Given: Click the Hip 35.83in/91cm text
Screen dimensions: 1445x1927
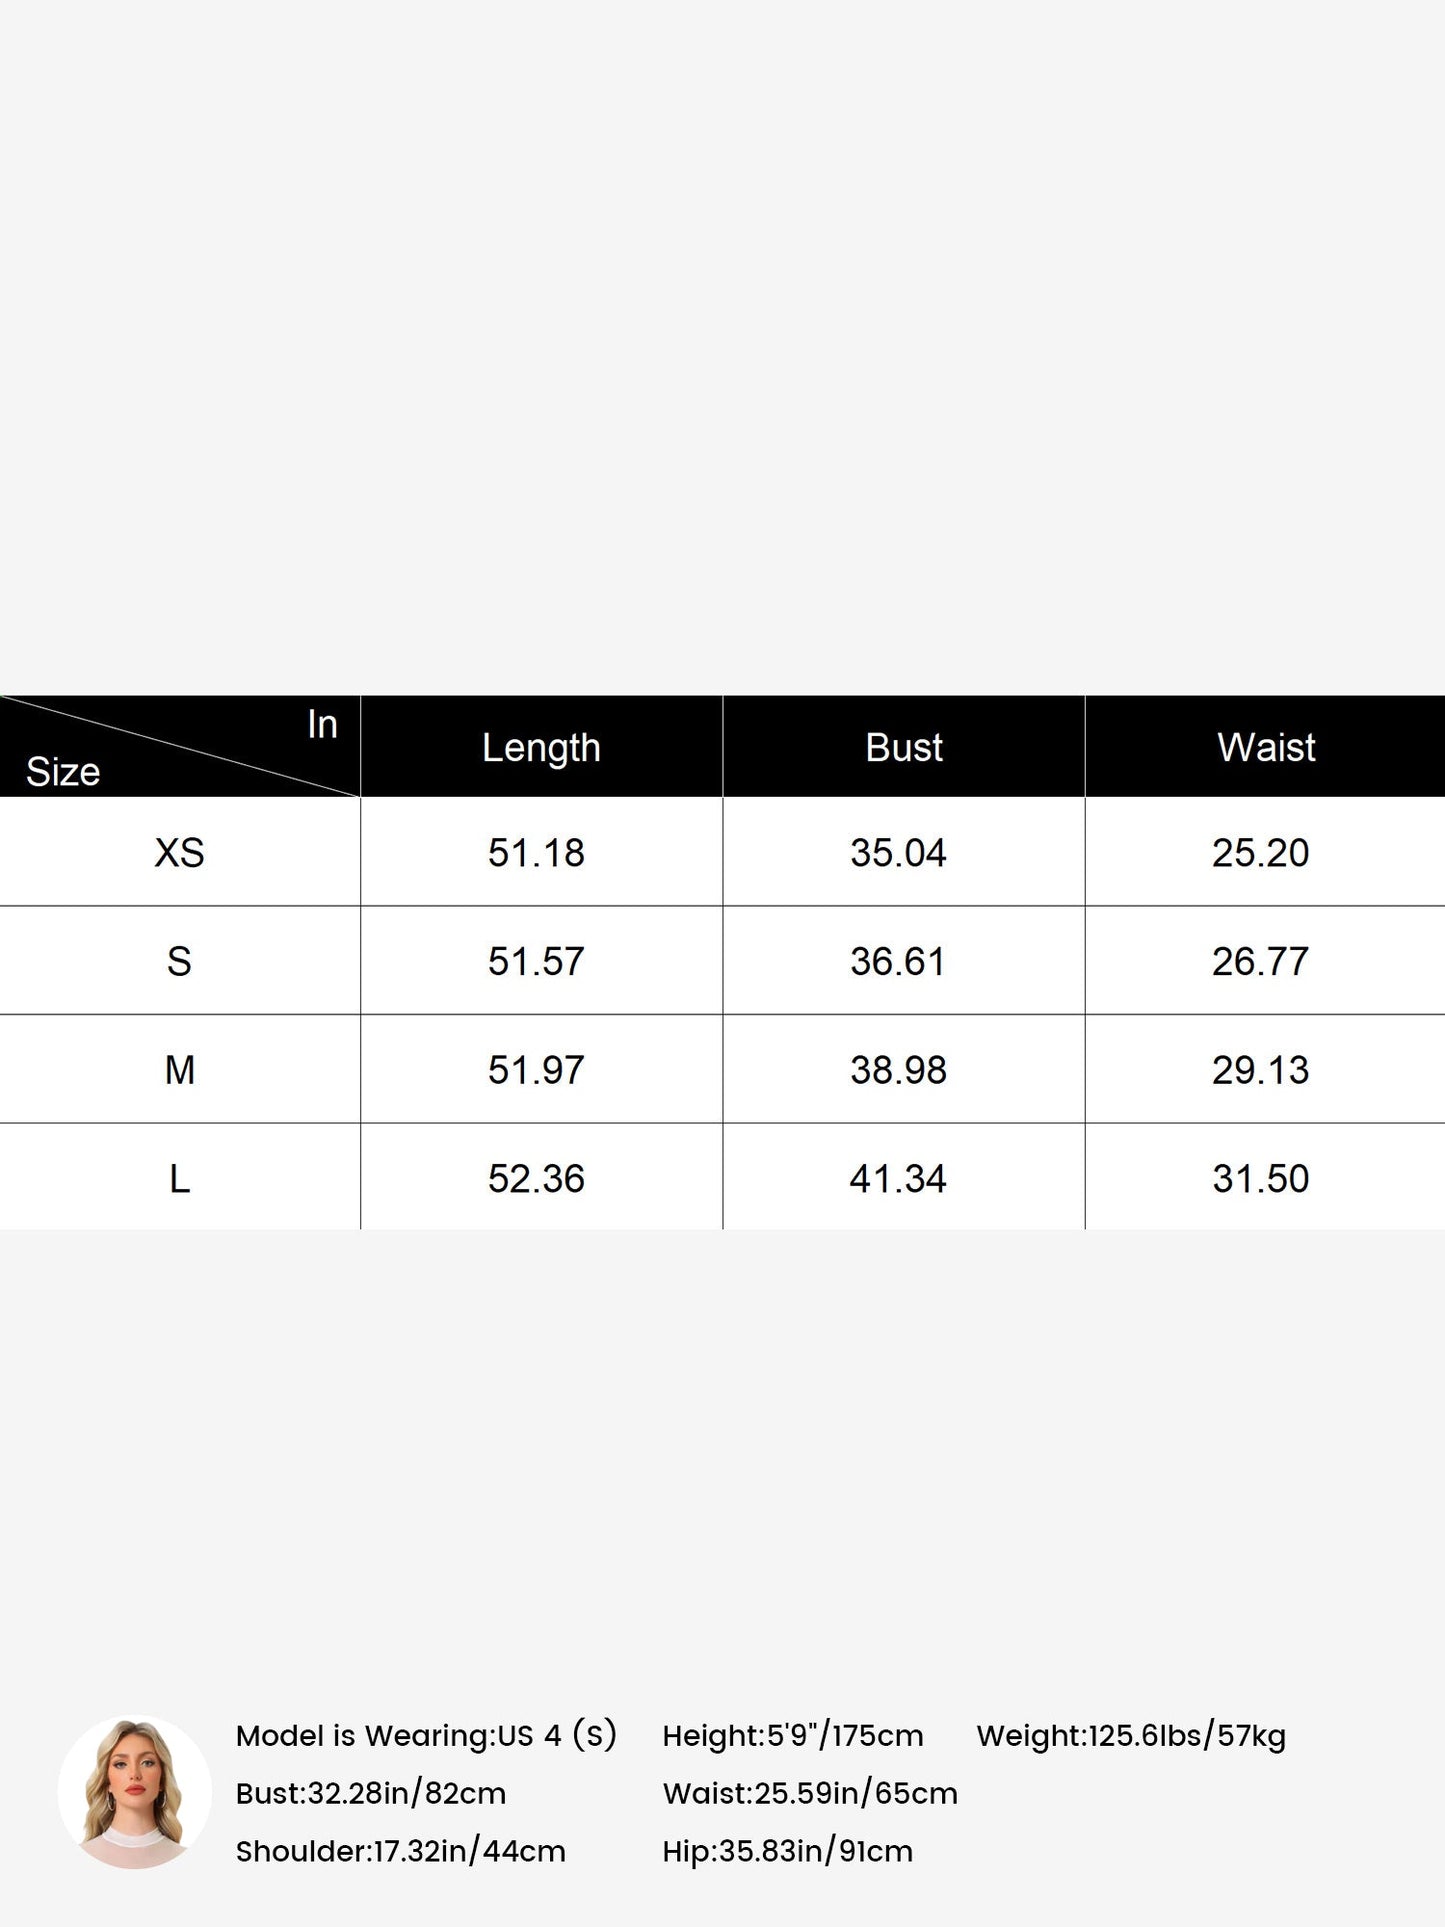Looking at the screenshot, I should click(788, 1851).
